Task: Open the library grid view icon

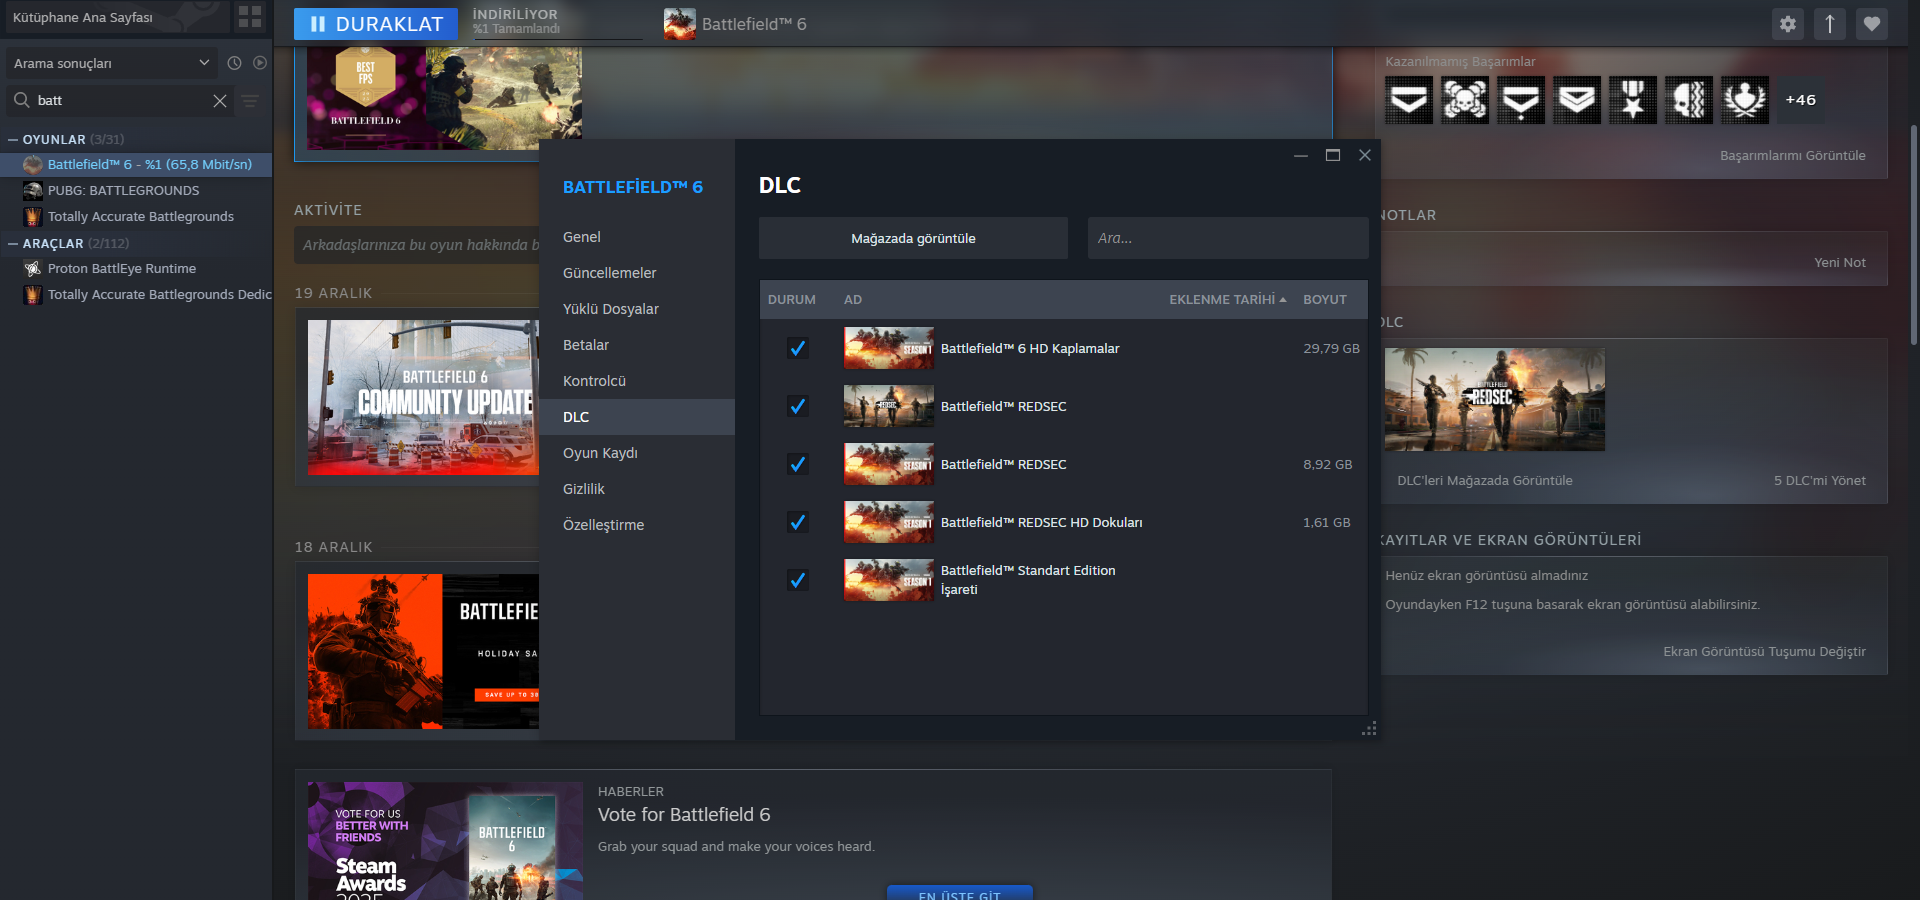Action: (250, 17)
